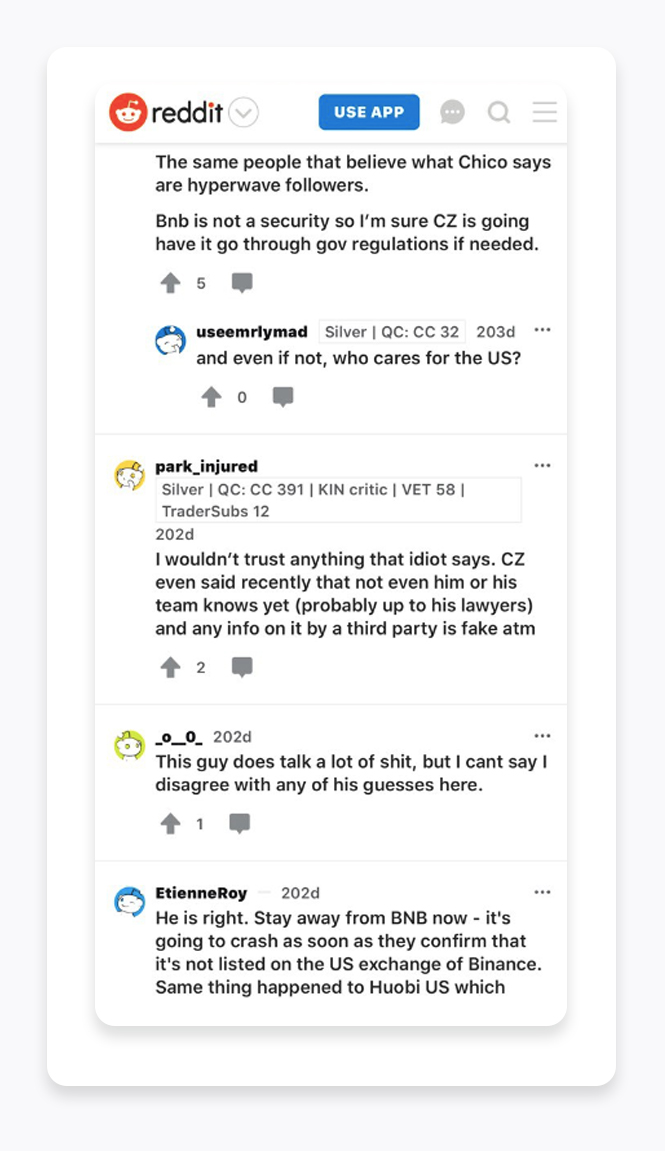
Task: Upvote park_injured's comment with 2 points
Action: pos(170,667)
